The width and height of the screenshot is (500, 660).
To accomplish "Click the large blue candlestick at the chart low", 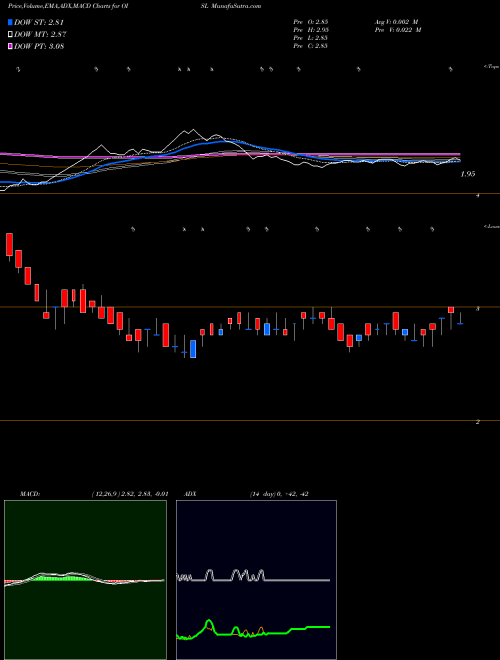I will click(193, 349).
